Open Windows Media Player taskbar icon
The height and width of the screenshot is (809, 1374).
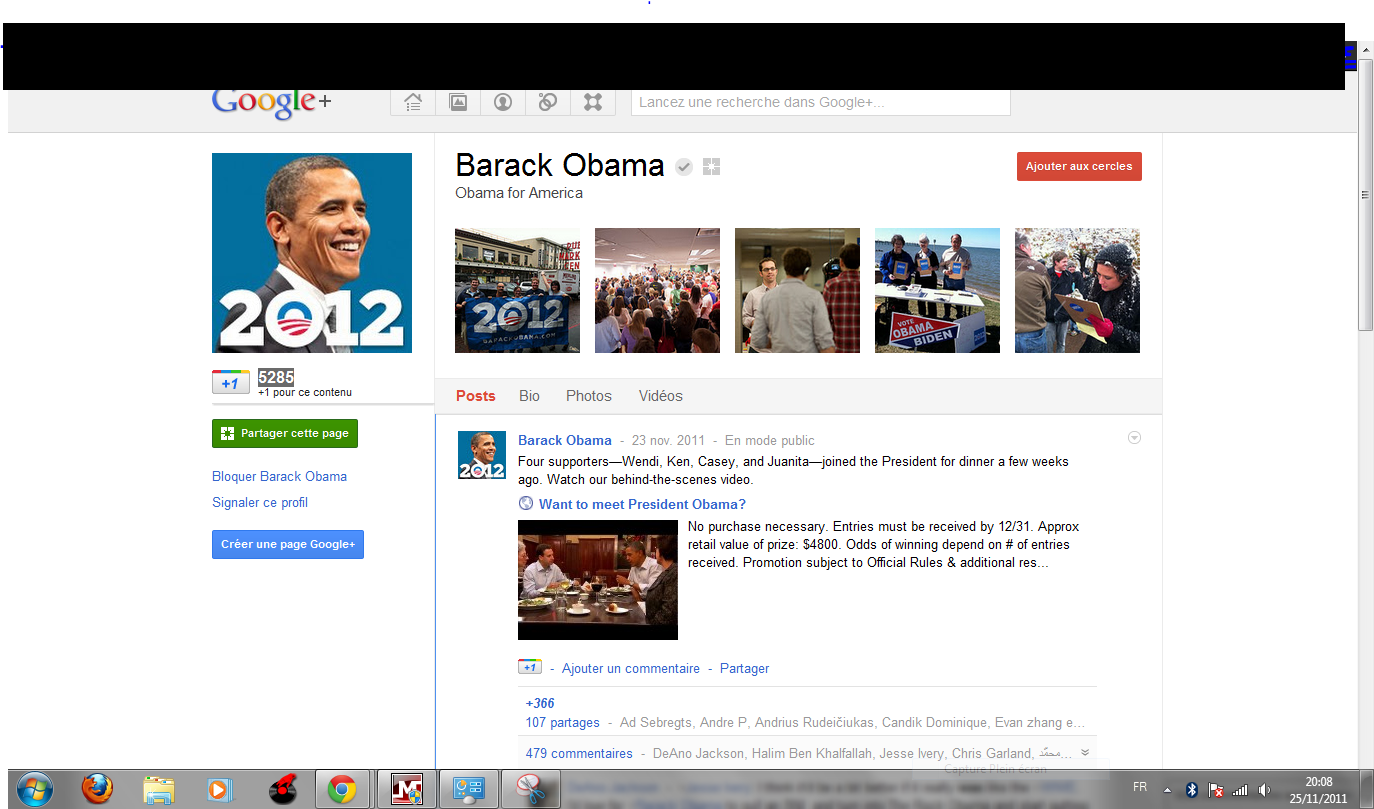tap(219, 790)
